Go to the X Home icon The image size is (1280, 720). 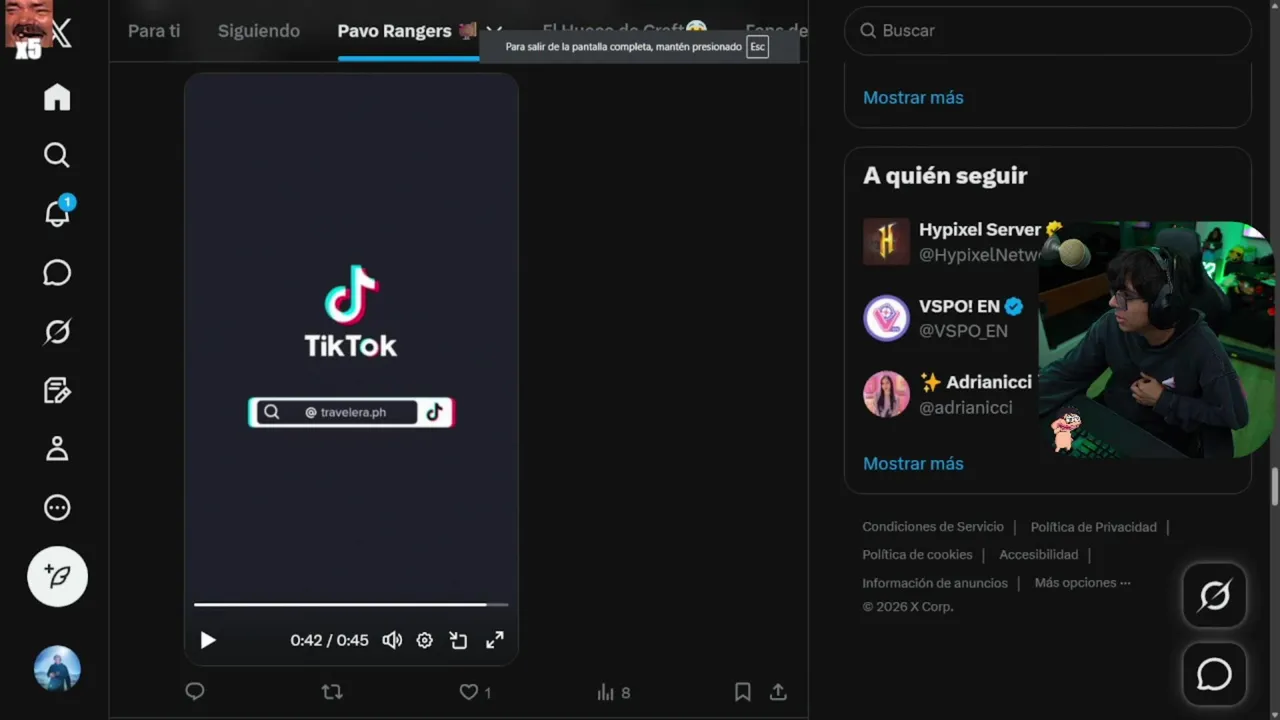click(x=57, y=97)
